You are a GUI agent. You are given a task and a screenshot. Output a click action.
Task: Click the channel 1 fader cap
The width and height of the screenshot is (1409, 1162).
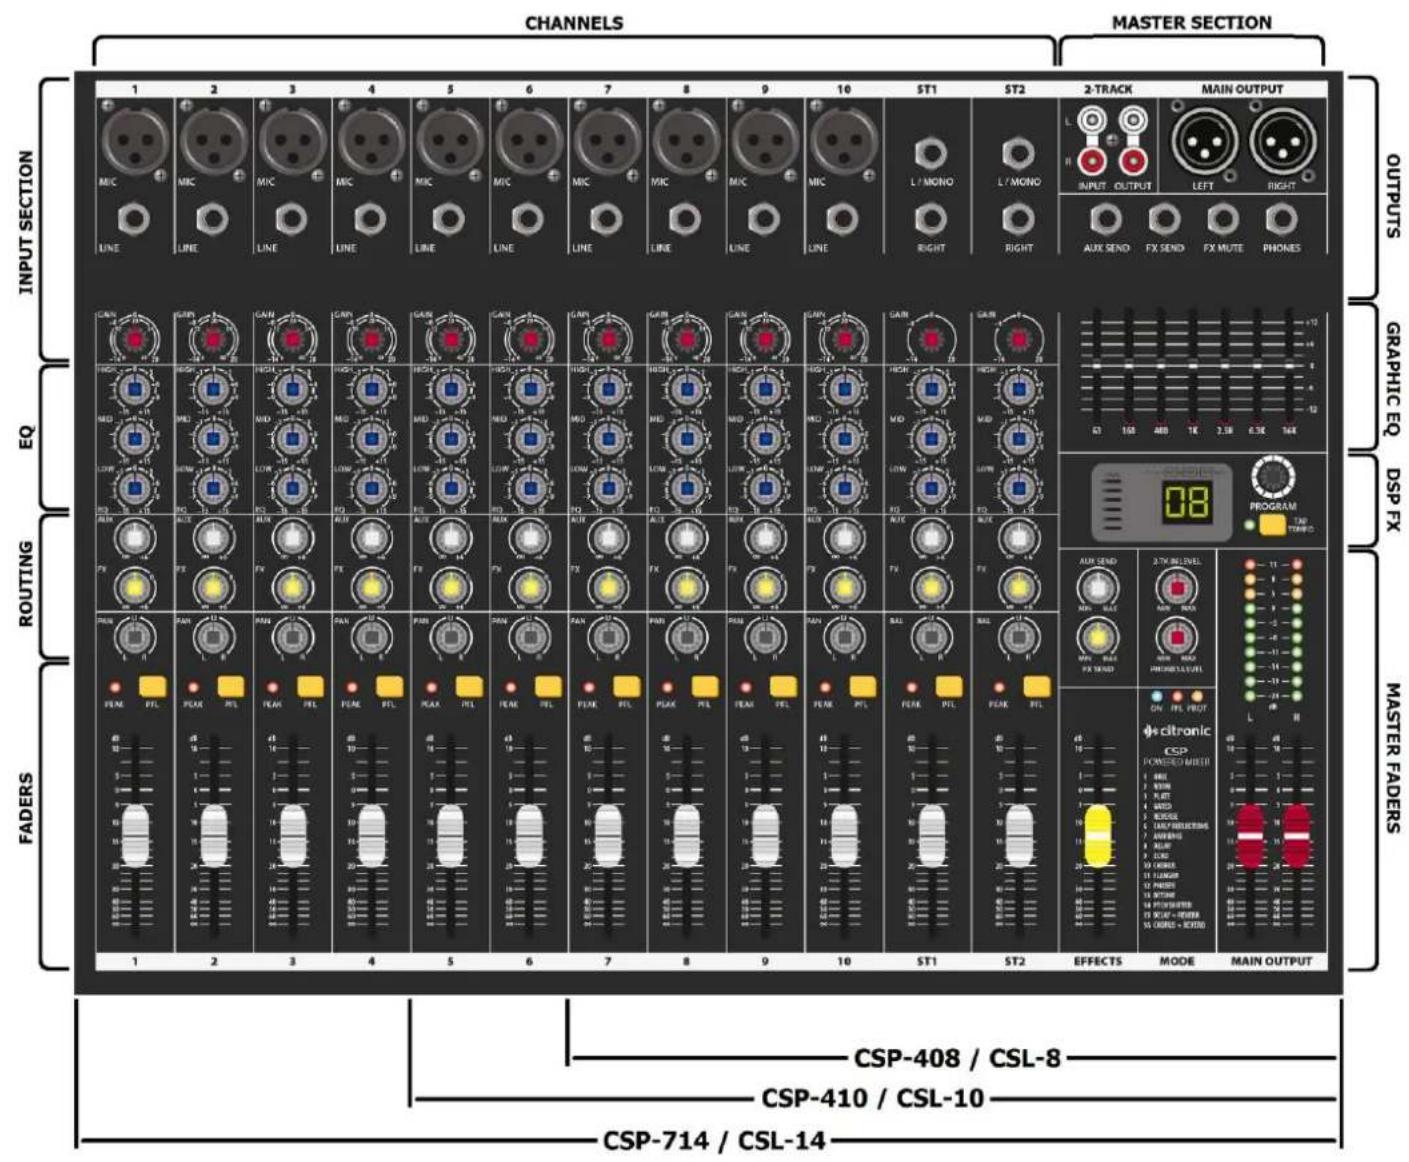pyautogui.click(x=134, y=835)
